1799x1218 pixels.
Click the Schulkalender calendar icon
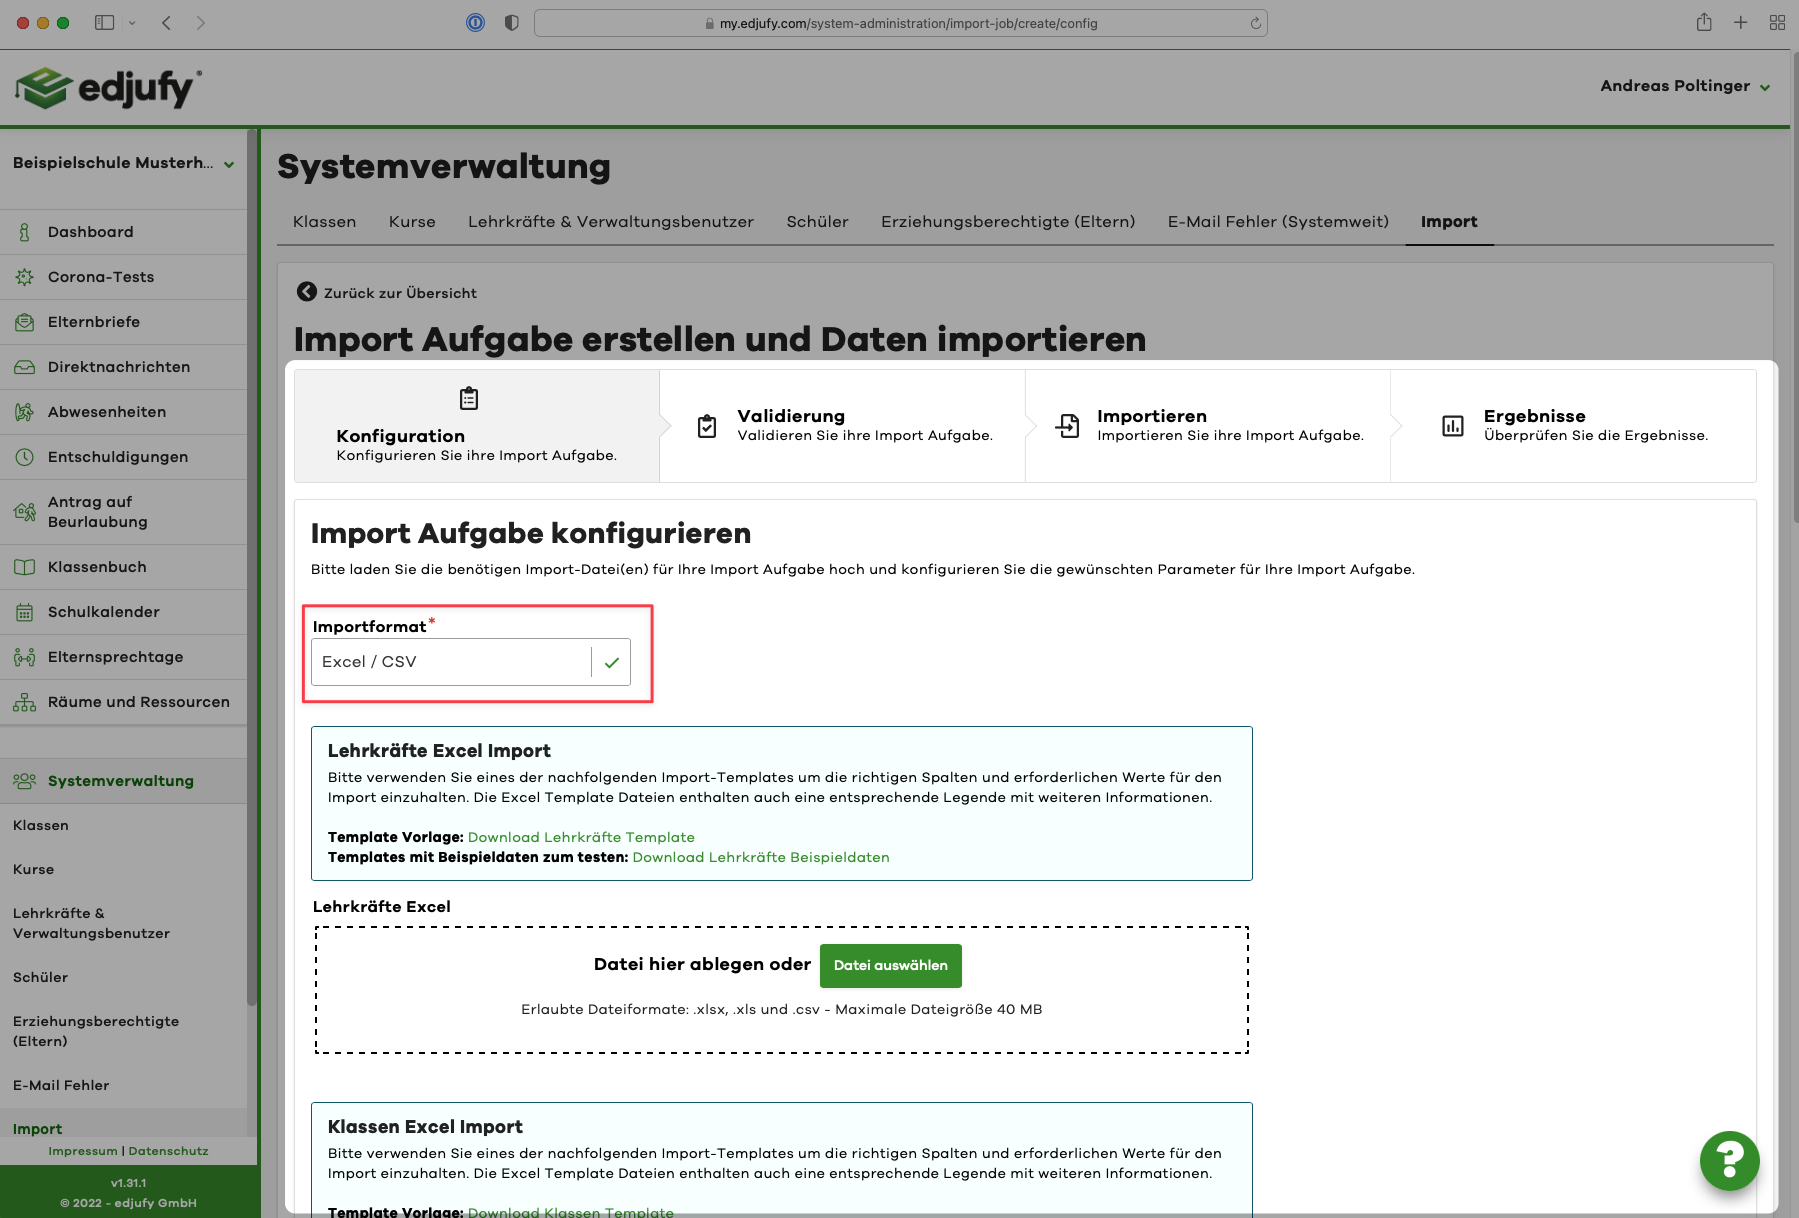[25, 612]
